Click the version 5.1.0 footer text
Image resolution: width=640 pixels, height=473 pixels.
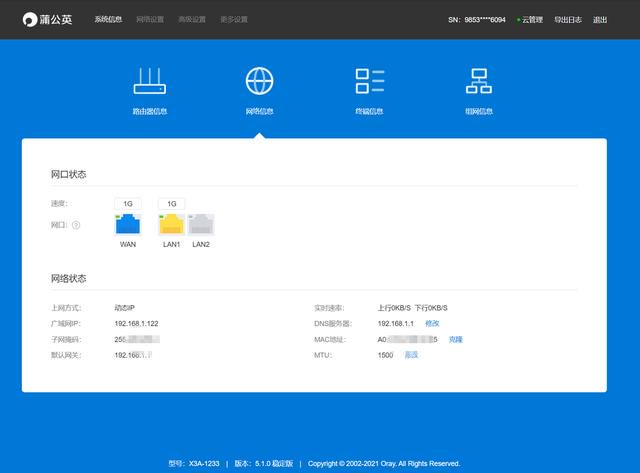point(264,464)
